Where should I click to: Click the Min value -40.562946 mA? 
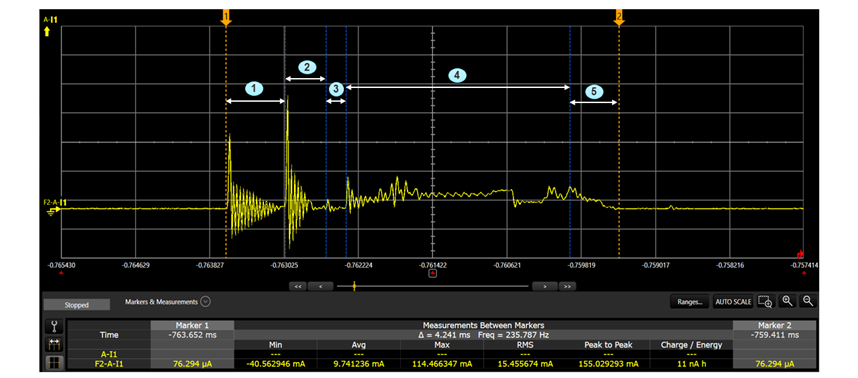(x=275, y=363)
